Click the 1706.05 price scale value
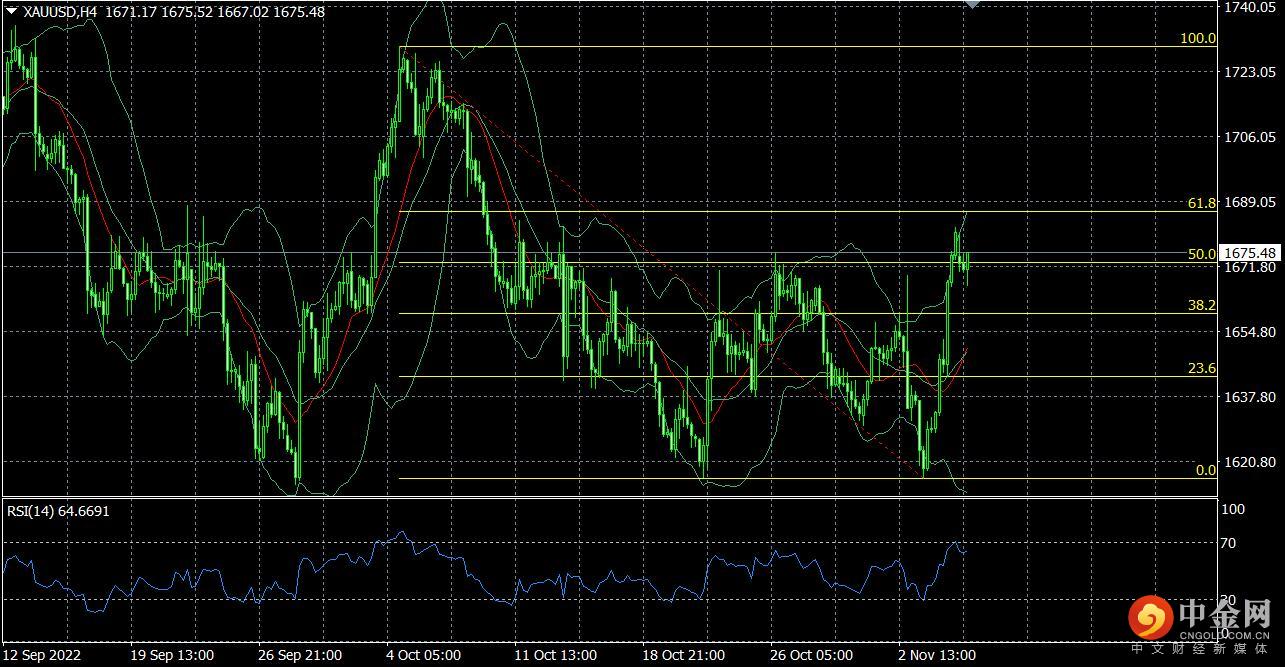Viewport: 1285px width, 667px height. point(1250,137)
